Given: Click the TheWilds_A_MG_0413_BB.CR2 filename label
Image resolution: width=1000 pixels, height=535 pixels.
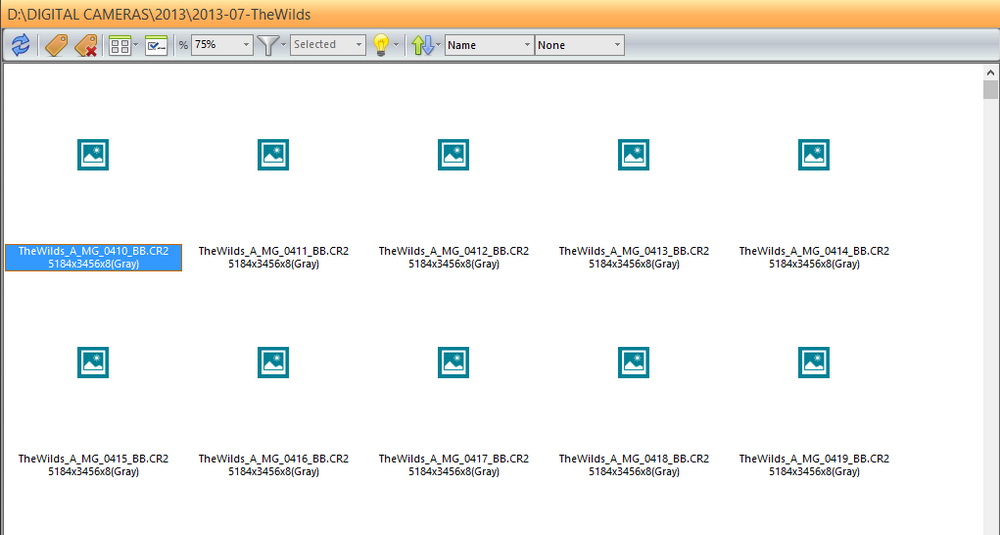Looking at the screenshot, I should click(x=634, y=251).
